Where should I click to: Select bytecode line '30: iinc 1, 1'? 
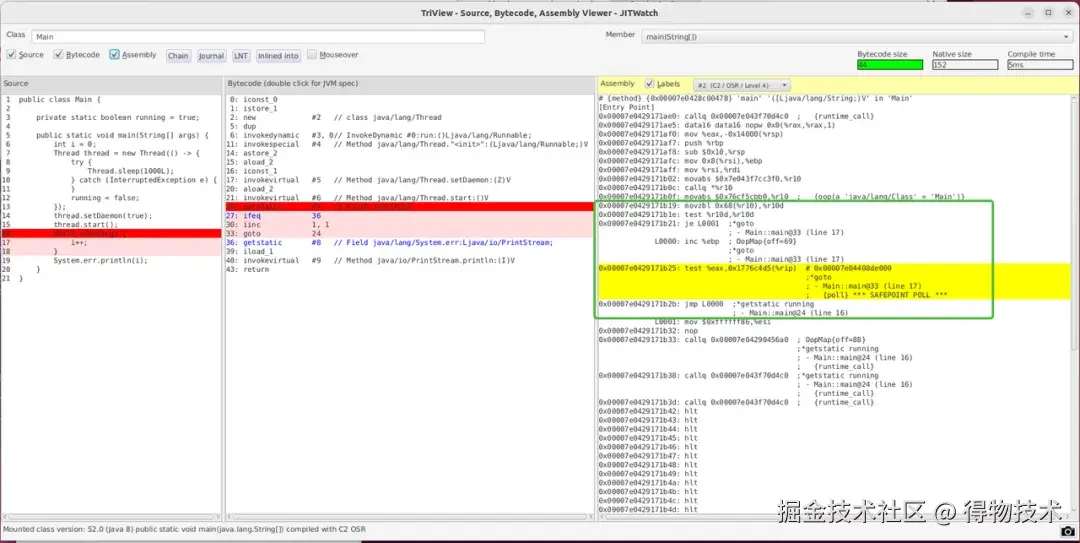[x=278, y=225]
